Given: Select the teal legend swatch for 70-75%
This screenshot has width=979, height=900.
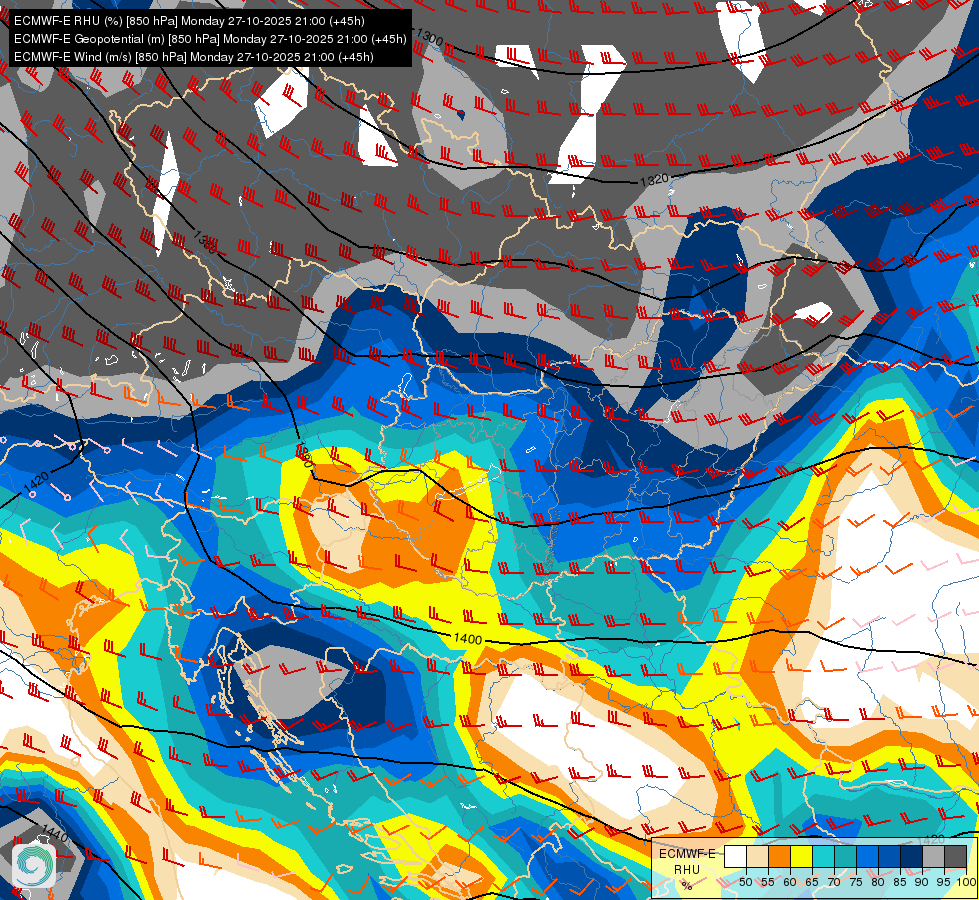Looking at the screenshot, I should tap(845, 856).
